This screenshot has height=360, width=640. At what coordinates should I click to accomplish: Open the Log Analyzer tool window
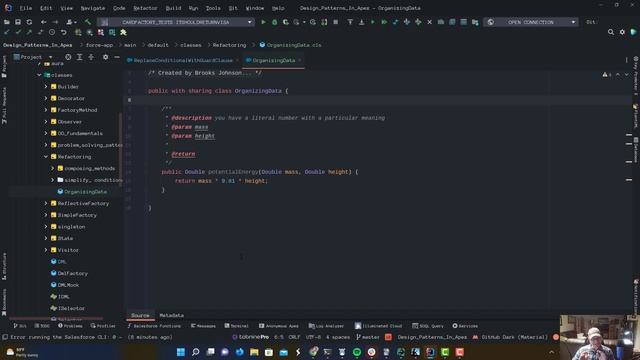(x=326, y=326)
